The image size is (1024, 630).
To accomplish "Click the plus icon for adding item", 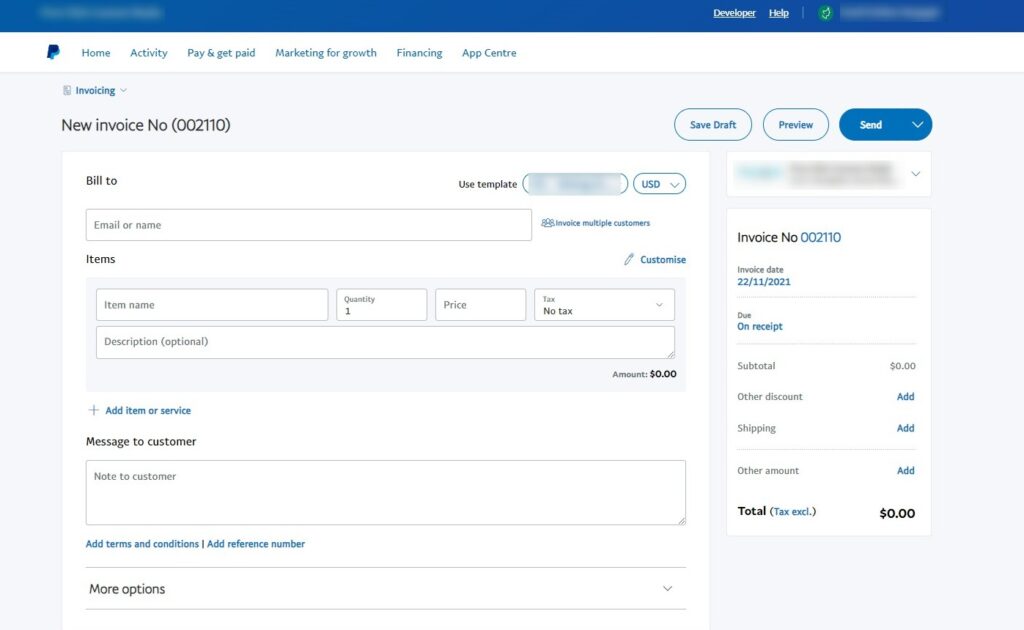I will click(x=93, y=410).
